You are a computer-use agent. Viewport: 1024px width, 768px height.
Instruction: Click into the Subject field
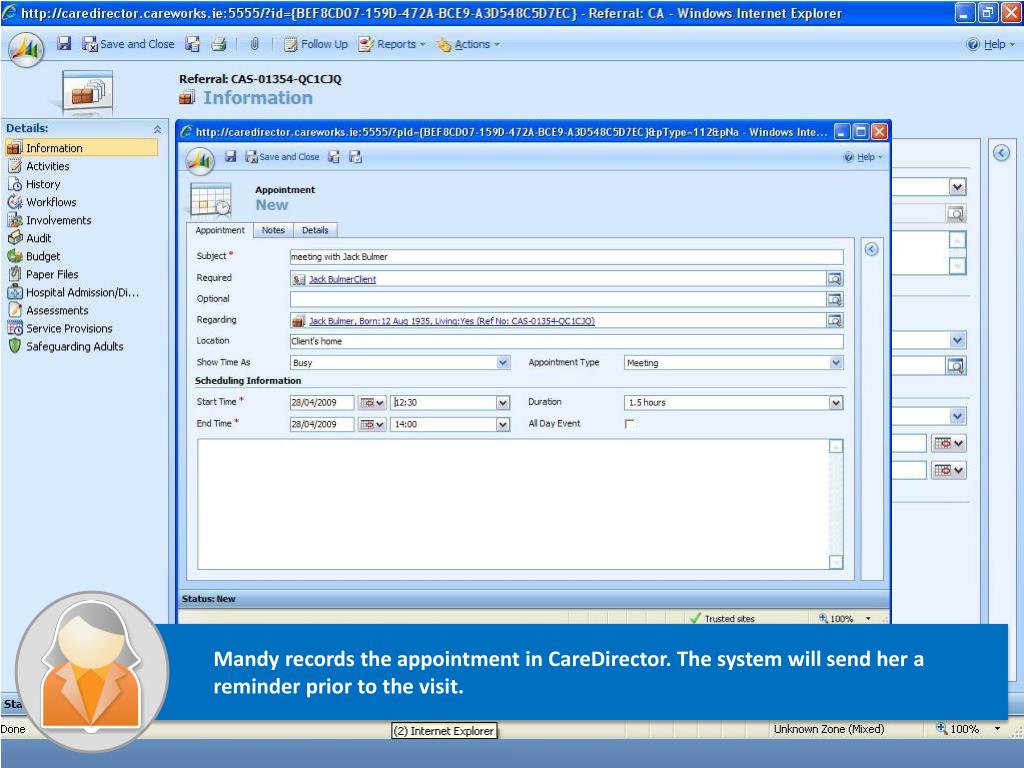click(x=566, y=257)
